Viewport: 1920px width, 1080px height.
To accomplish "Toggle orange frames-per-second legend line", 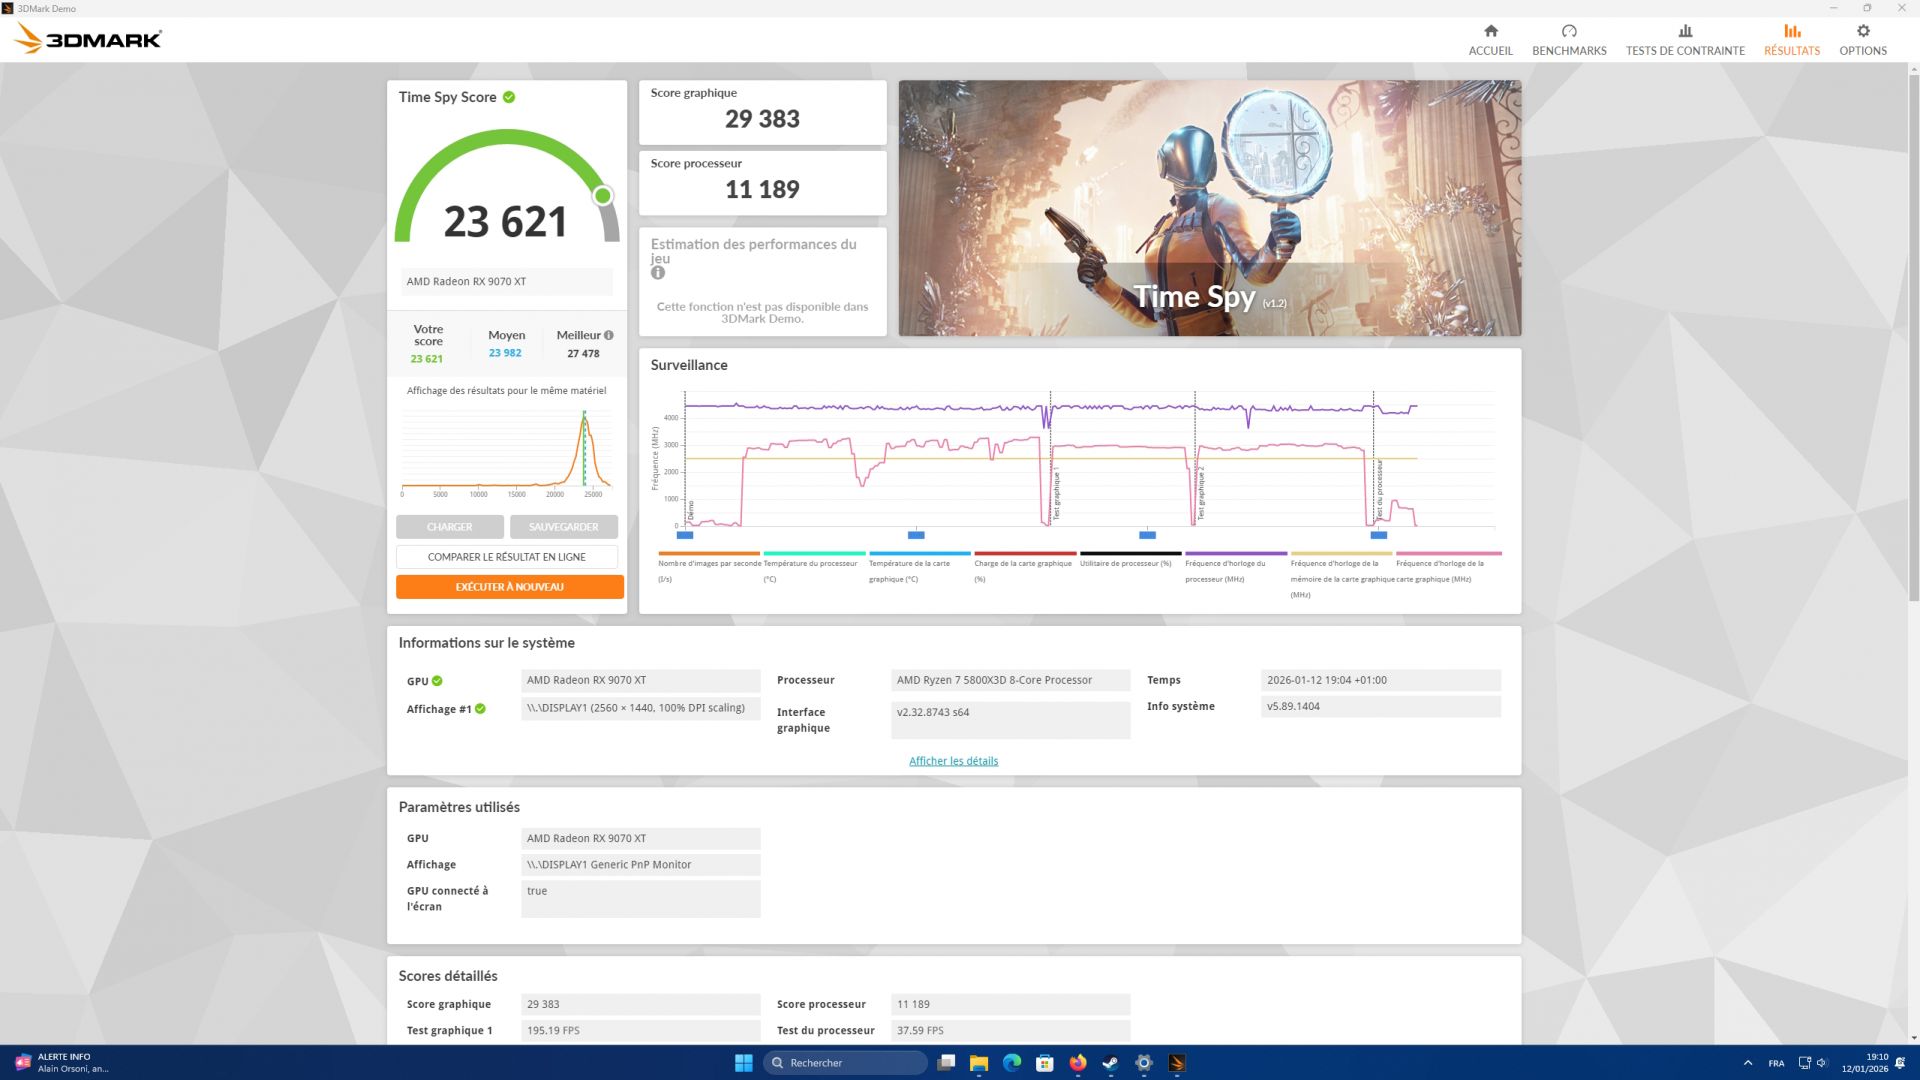I will (x=708, y=554).
